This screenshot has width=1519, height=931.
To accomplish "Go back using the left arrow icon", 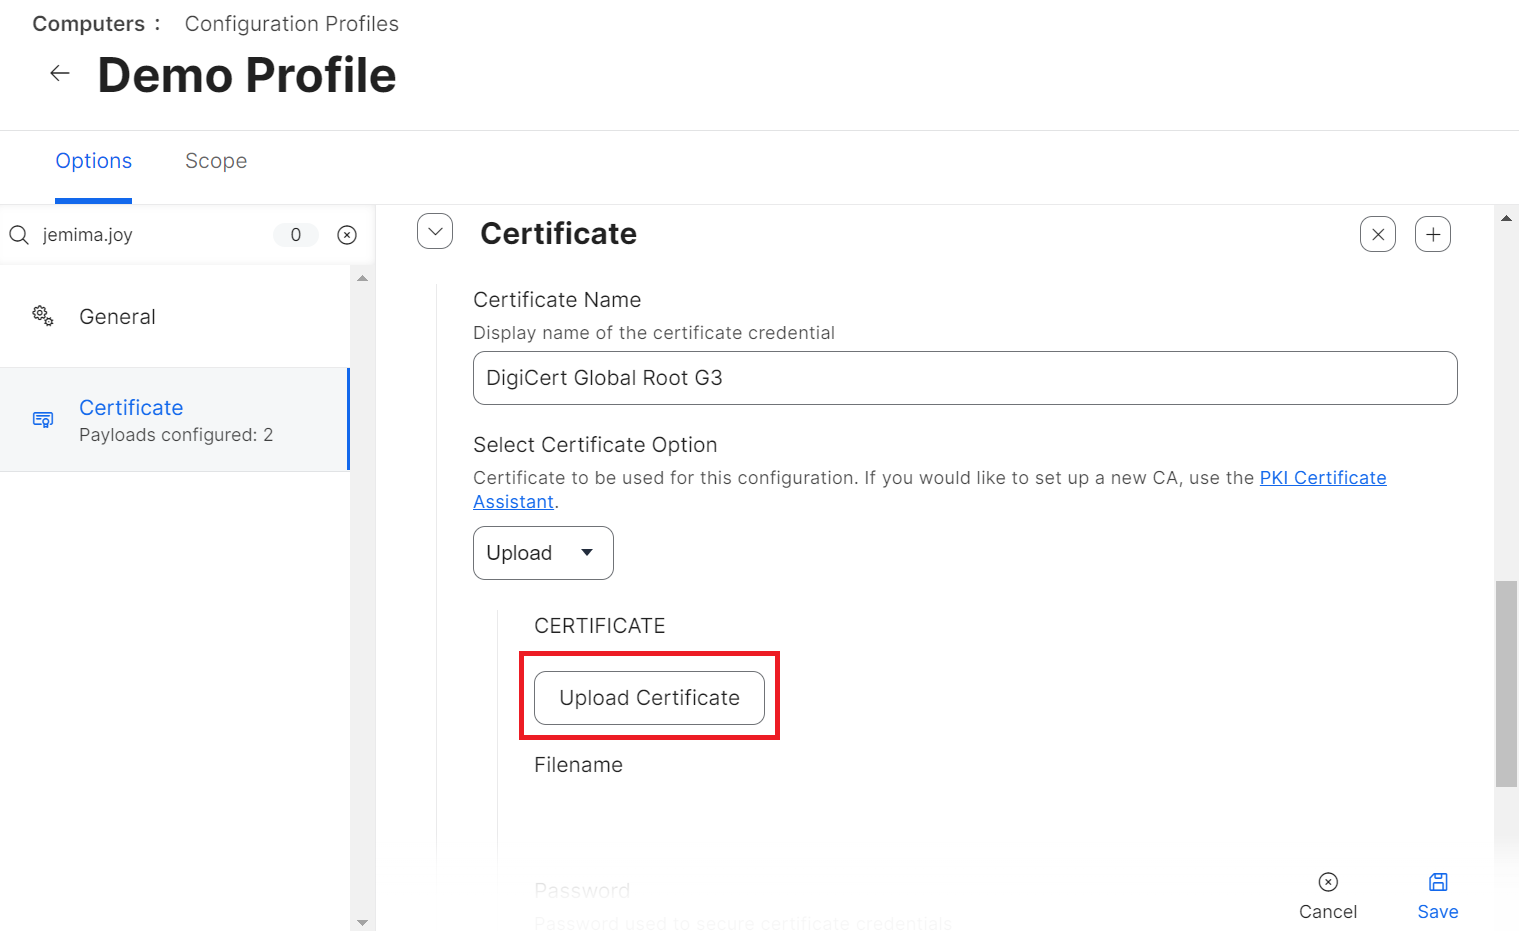I will click(x=60, y=73).
